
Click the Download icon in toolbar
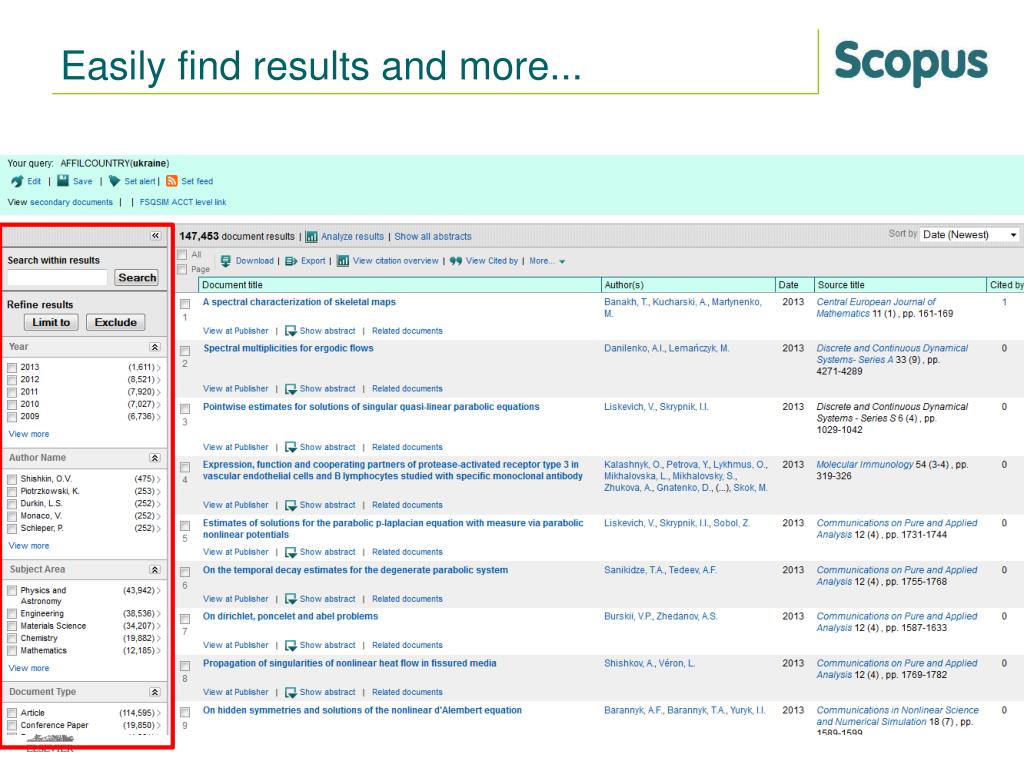(x=225, y=261)
